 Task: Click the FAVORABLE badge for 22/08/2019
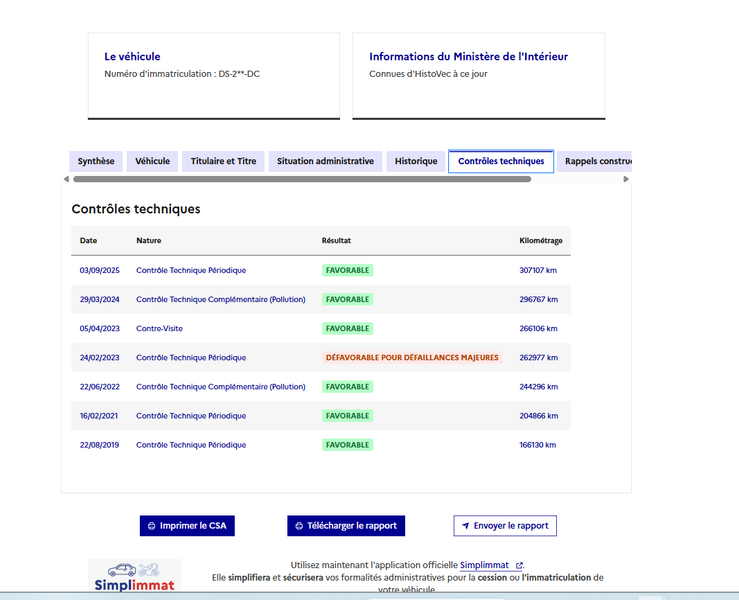coord(347,445)
